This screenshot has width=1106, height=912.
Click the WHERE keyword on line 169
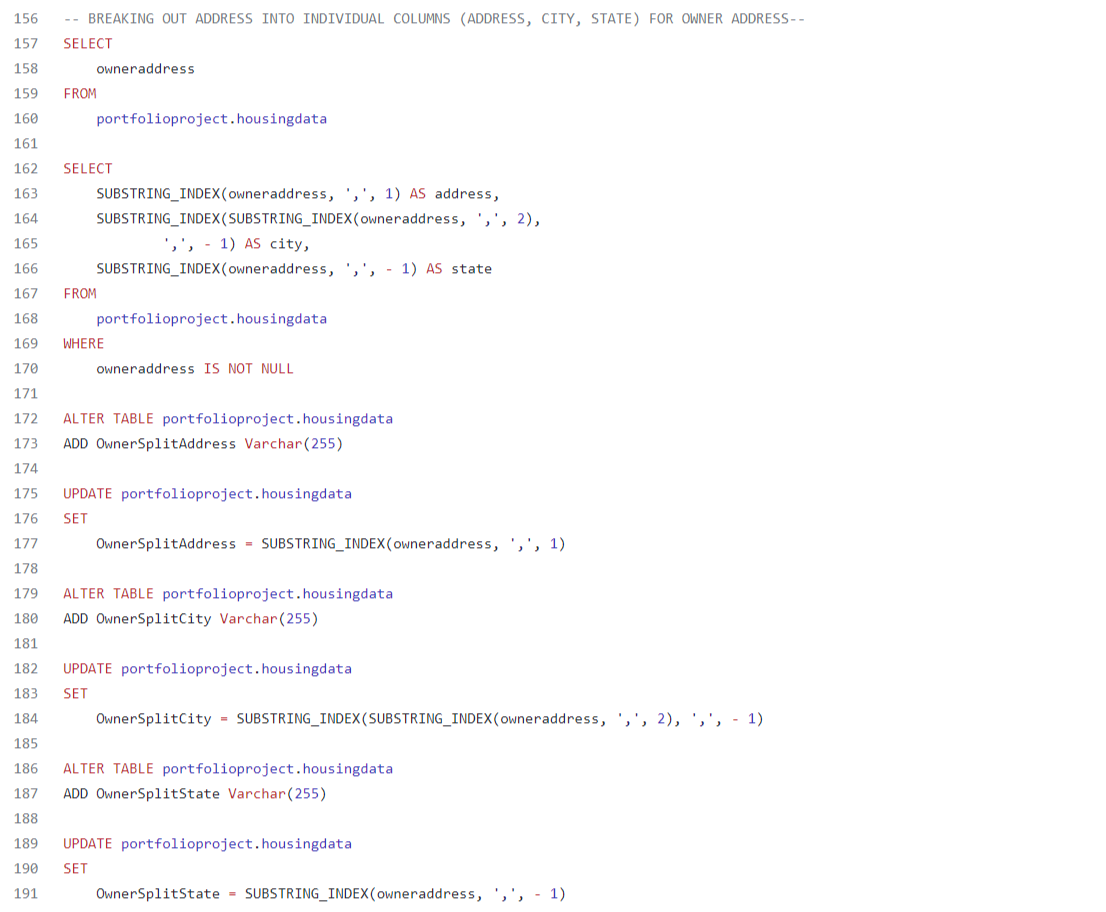coord(83,343)
